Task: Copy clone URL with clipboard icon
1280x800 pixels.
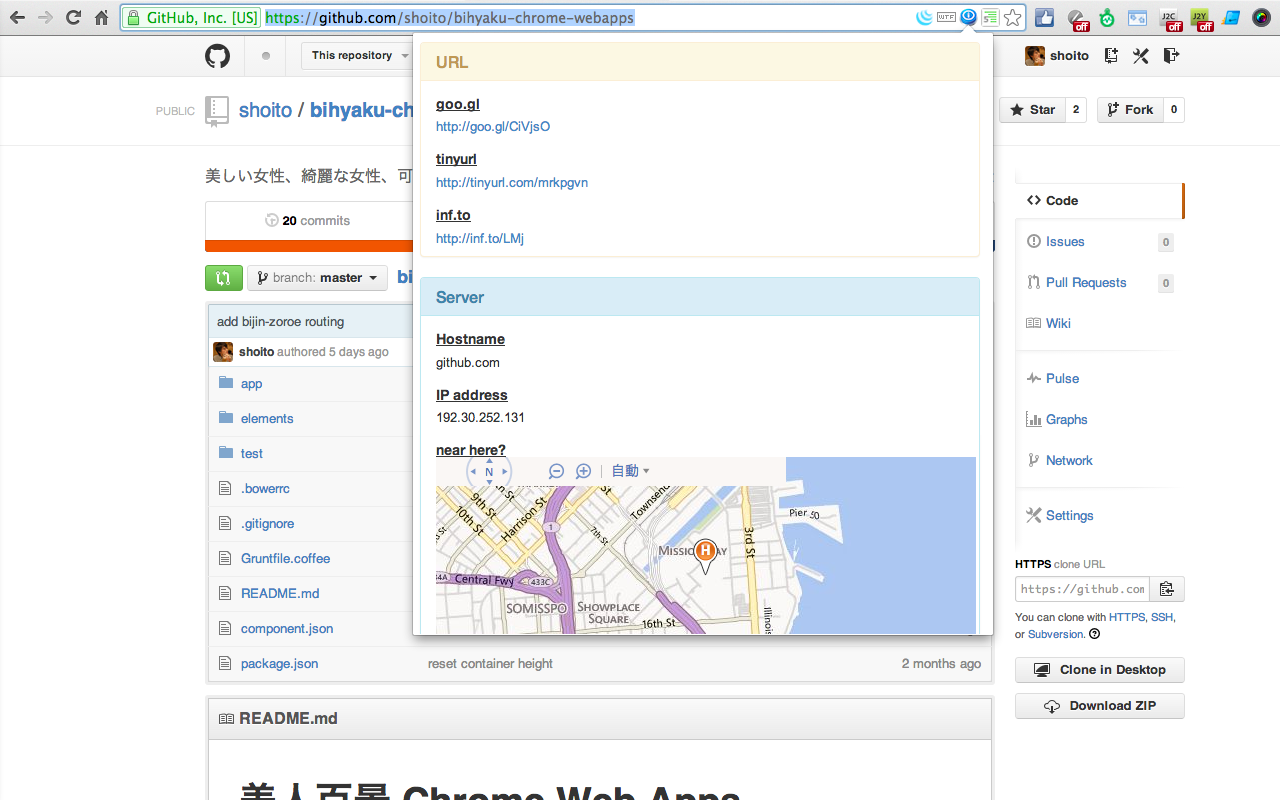Action: 1167,589
